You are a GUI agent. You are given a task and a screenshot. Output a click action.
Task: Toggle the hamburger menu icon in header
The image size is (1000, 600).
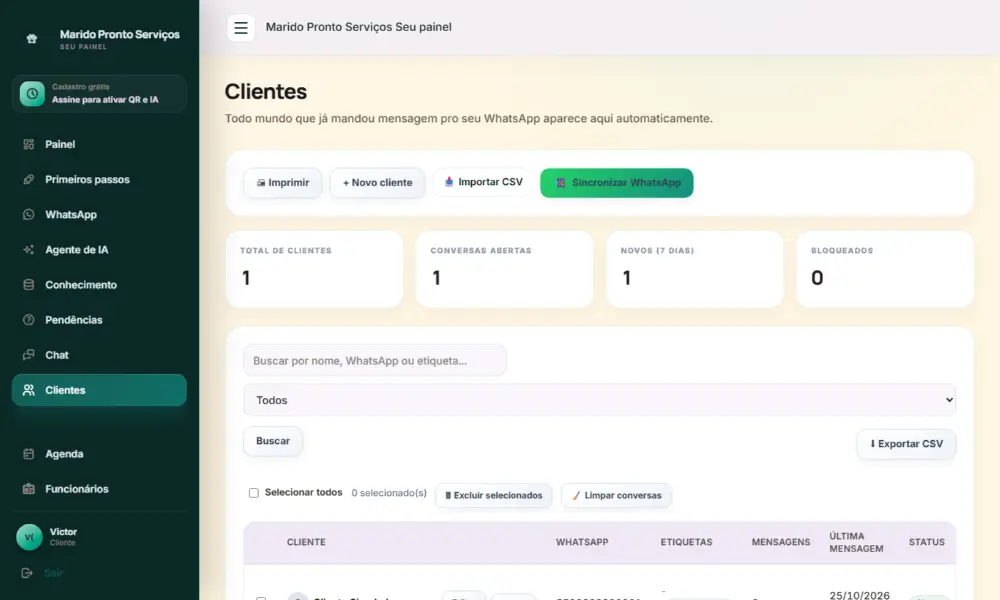pos(240,27)
